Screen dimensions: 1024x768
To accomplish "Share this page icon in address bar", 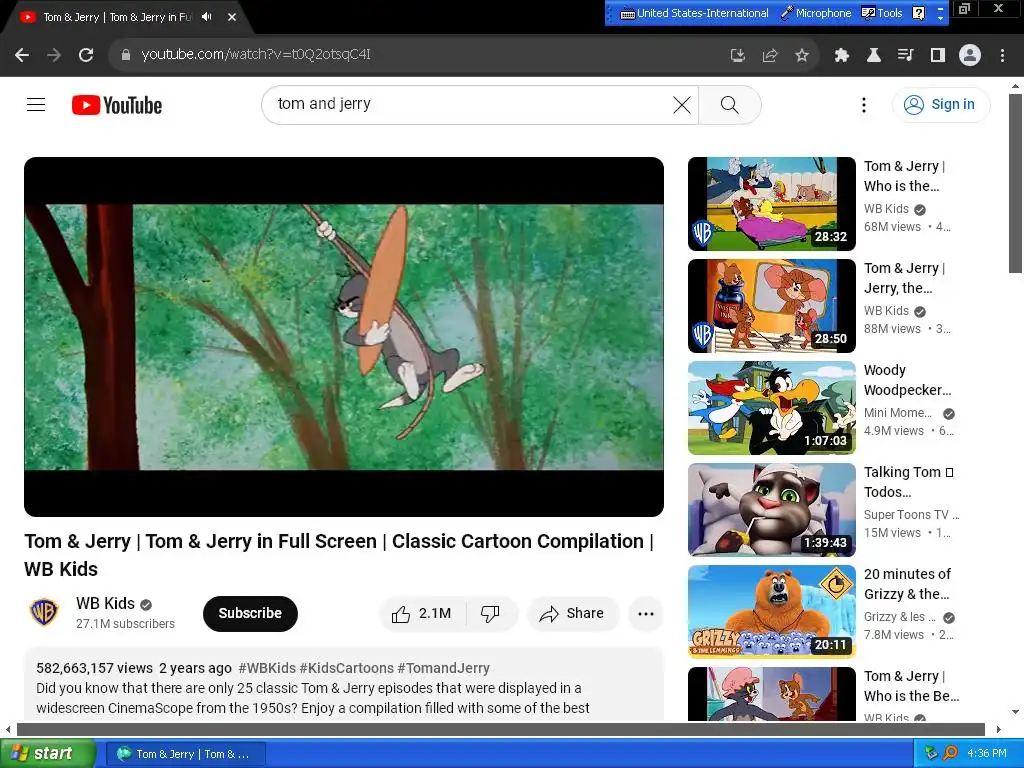I will [x=770, y=56].
